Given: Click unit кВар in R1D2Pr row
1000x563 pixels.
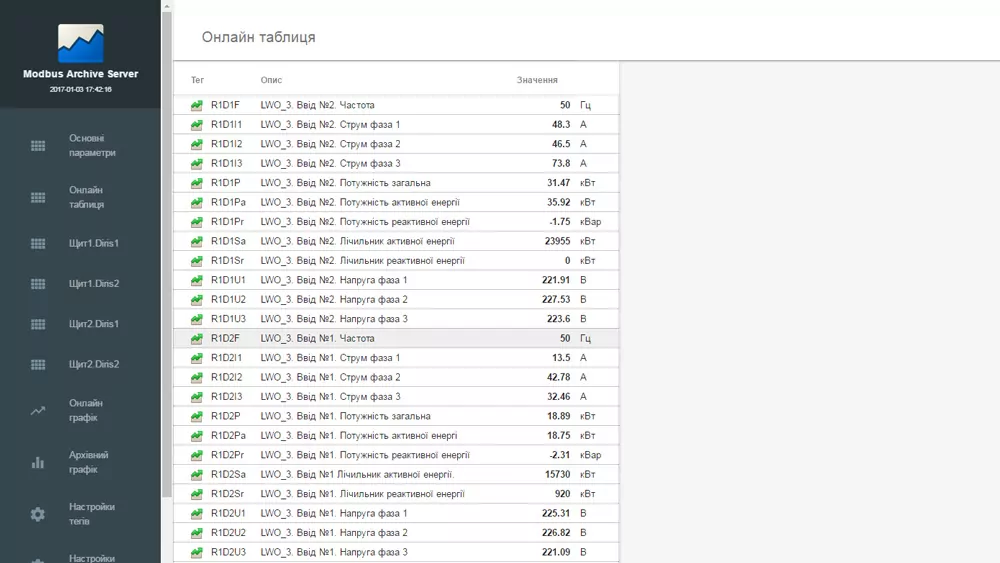Looking at the screenshot, I should point(591,455).
